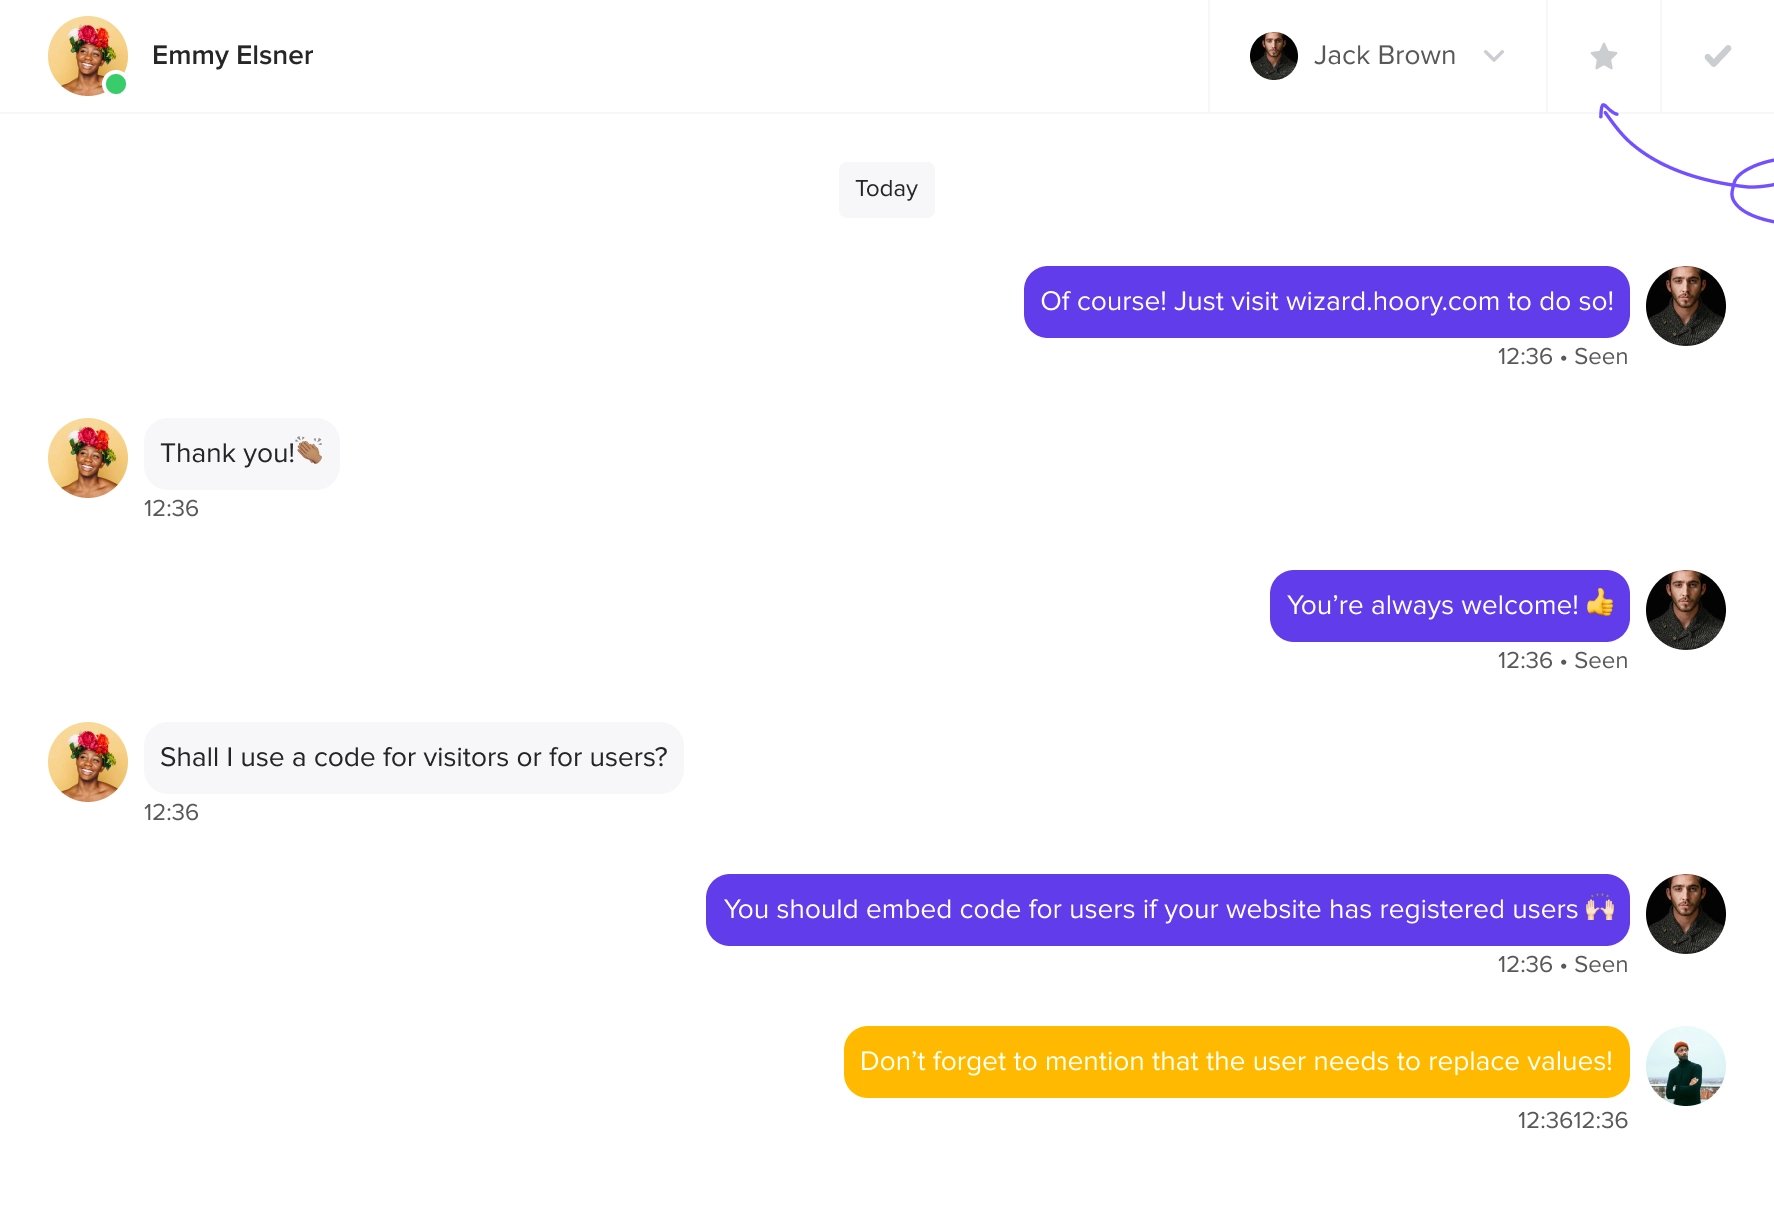Screen dimensions: 1774x1218
Task: Star this conversation with Emmy Elsner
Action: click(x=1603, y=56)
